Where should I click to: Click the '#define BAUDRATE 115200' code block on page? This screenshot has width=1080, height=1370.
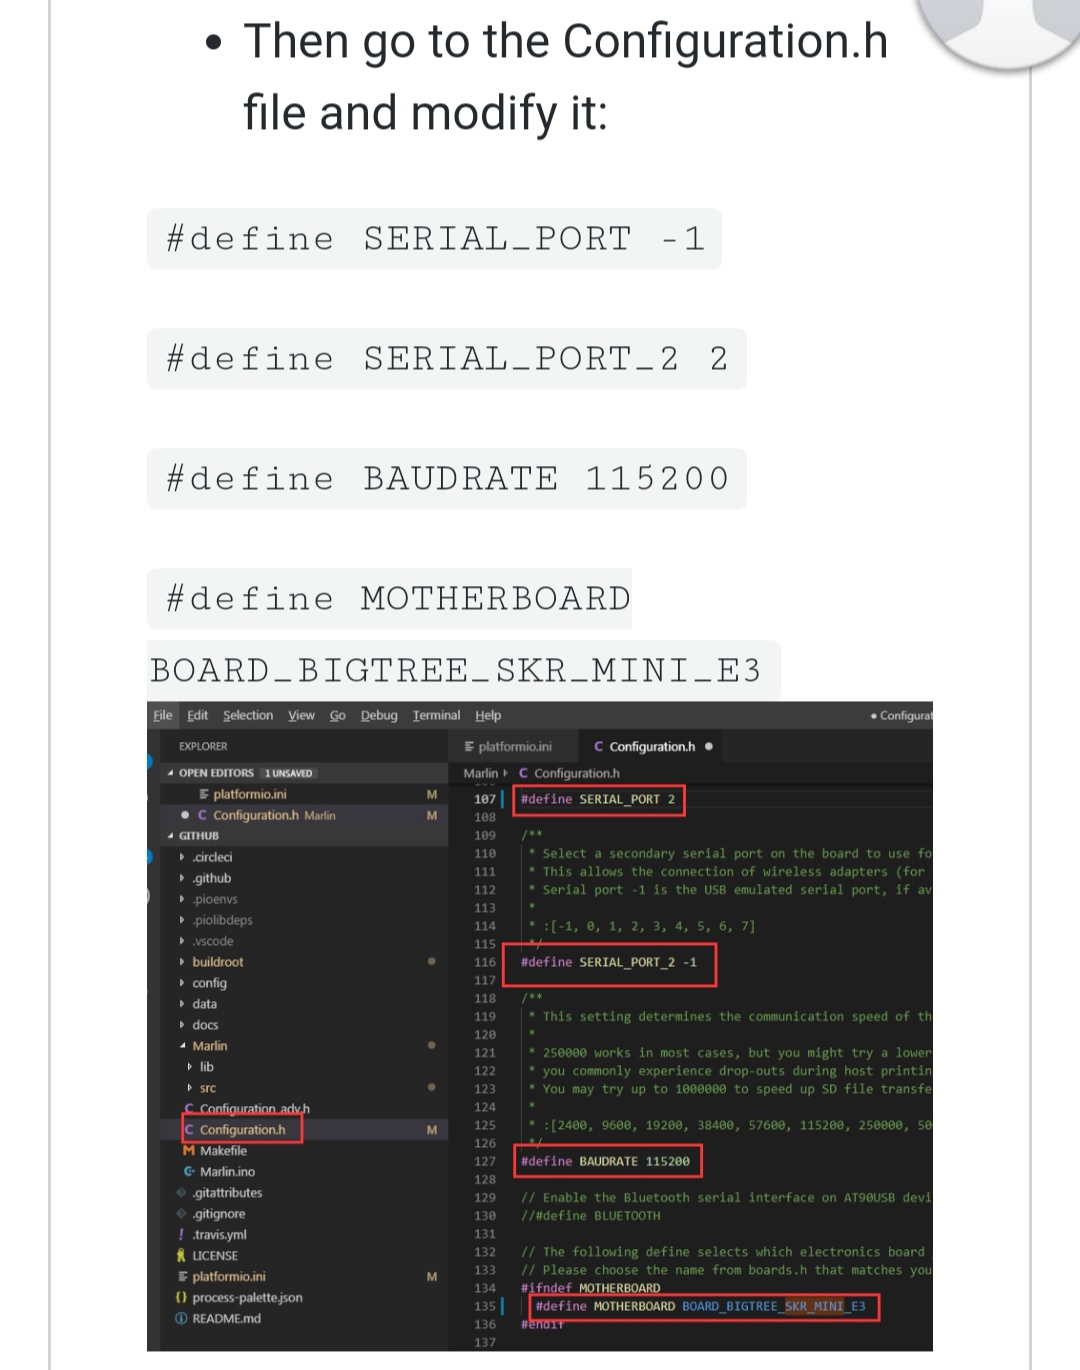pyautogui.click(x=447, y=479)
